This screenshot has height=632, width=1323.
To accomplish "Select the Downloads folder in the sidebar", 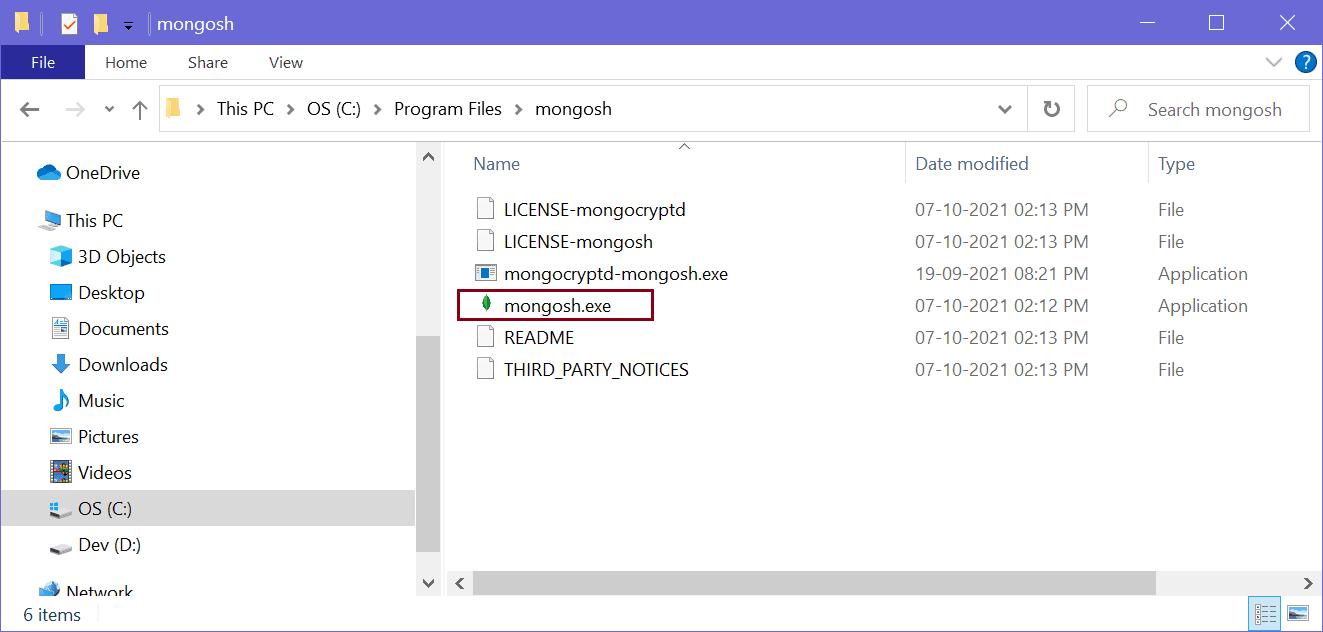I will click(x=122, y=364).
